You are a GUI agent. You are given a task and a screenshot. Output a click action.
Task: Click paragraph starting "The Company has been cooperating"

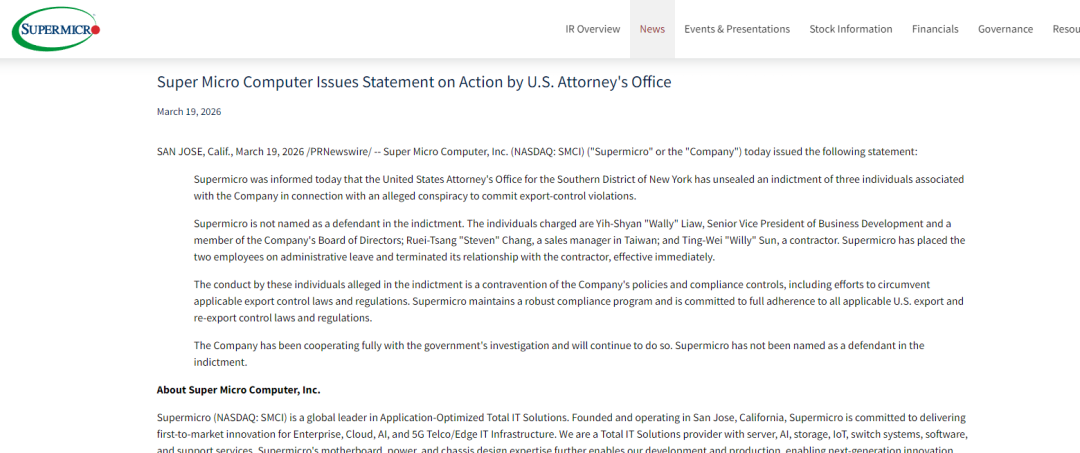click(x=558, y=353)
